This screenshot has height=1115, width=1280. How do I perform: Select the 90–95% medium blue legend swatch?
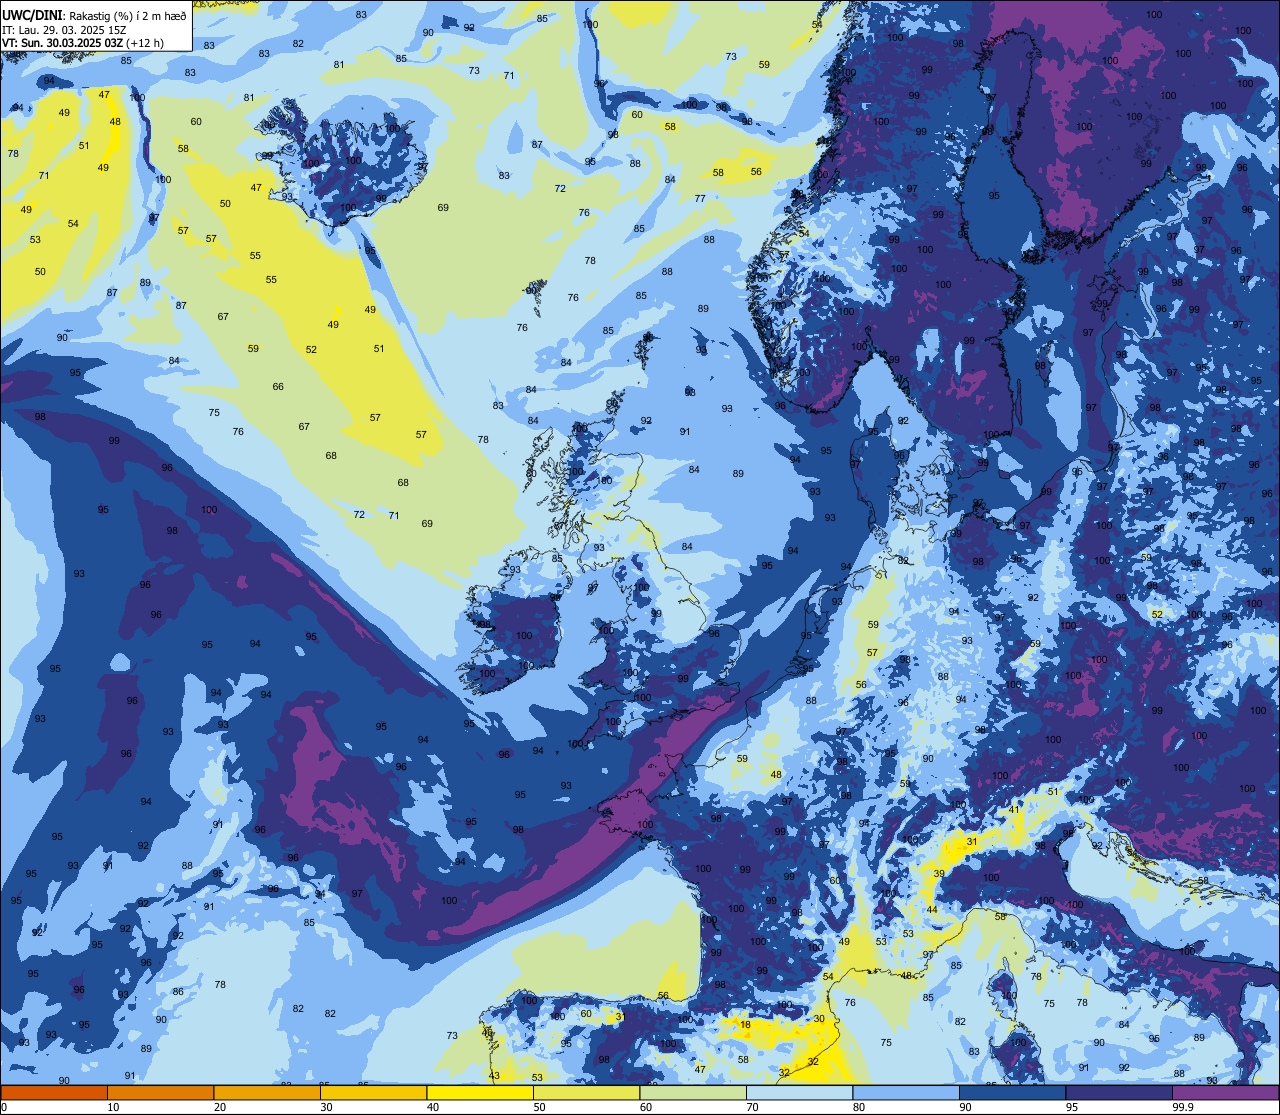point(1012,1092)
